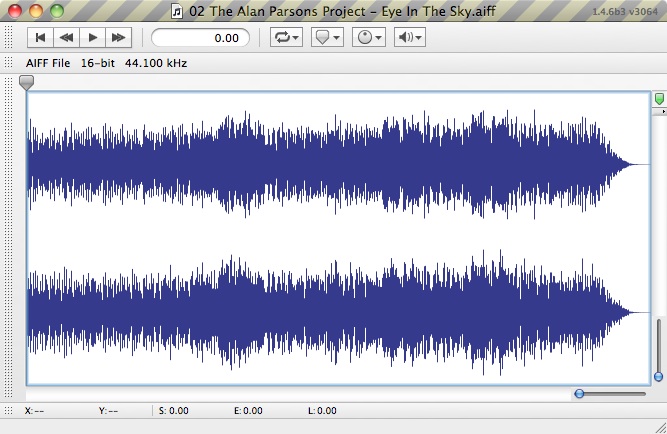Click the dotted grip handle beside the transport toolbar
Viewport: 667px width, 434px height.
pos(8,37)
